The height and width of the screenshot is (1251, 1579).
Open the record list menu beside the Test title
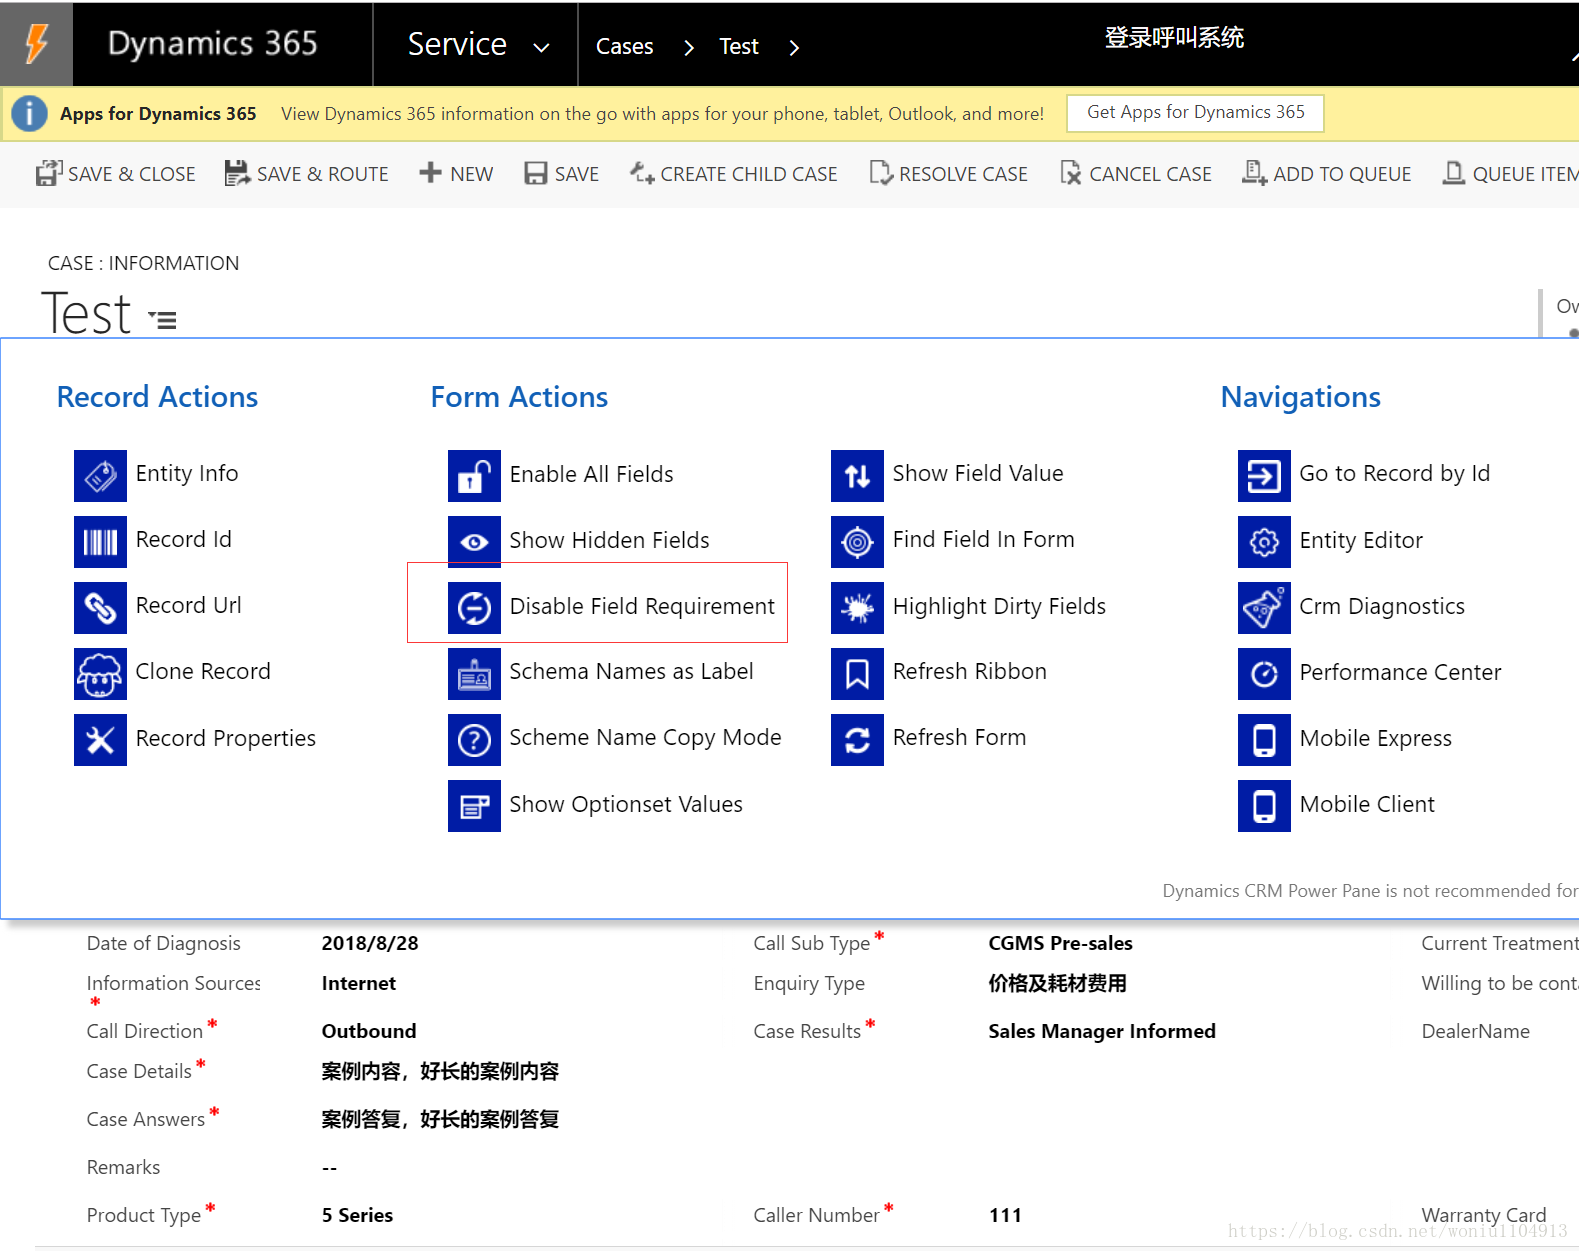click(x=163, y=319)
